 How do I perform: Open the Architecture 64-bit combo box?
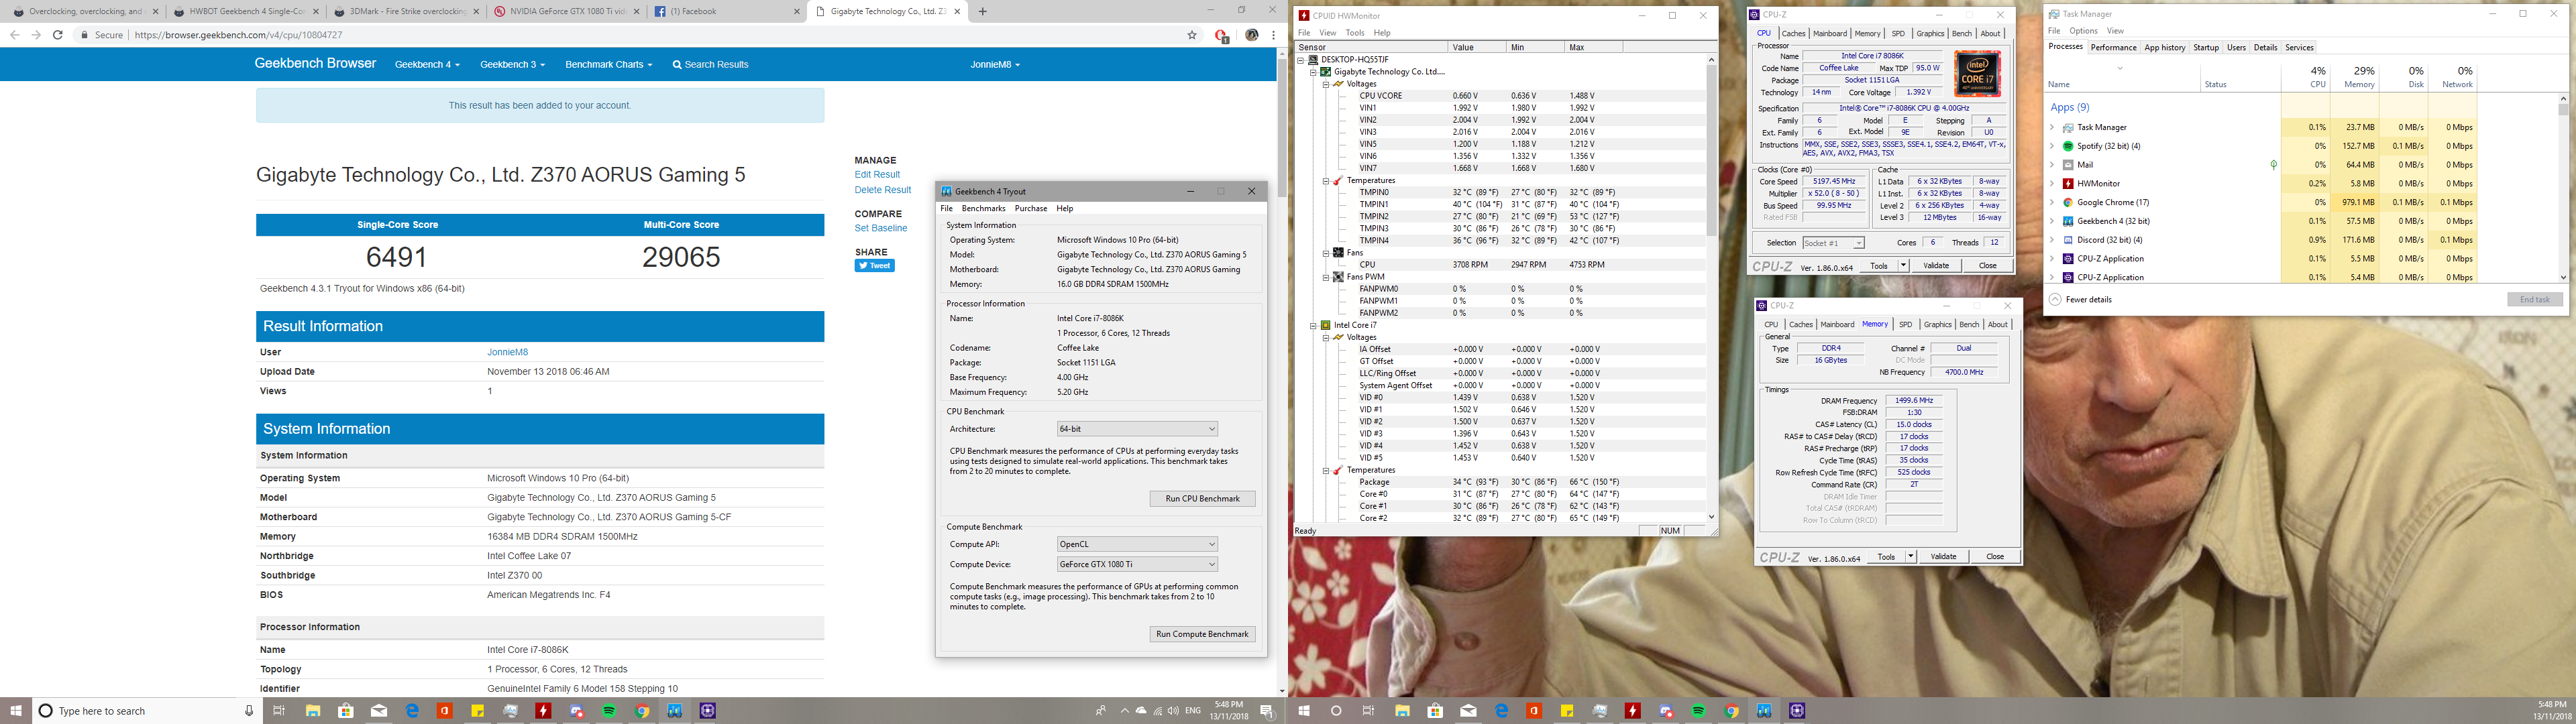pyautogui.click(x=1137, y=429)
